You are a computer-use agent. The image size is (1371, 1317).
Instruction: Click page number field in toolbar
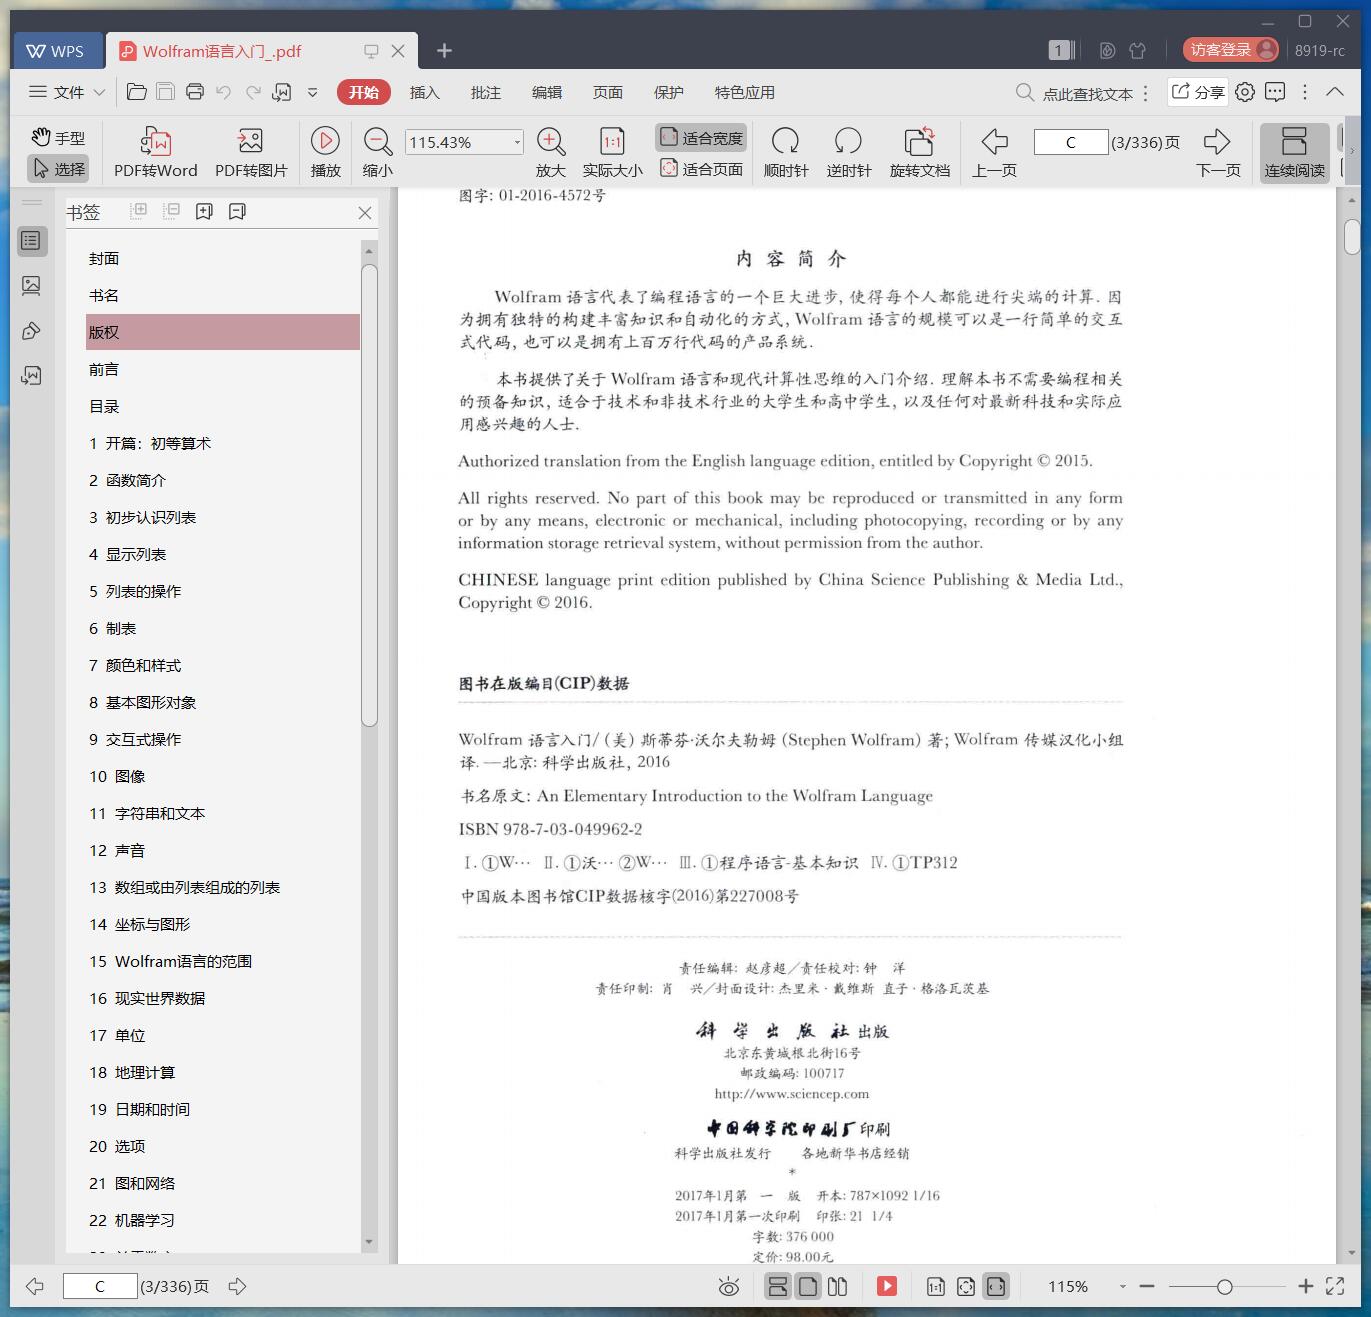pyautogui.click(x=1070, y=142)
